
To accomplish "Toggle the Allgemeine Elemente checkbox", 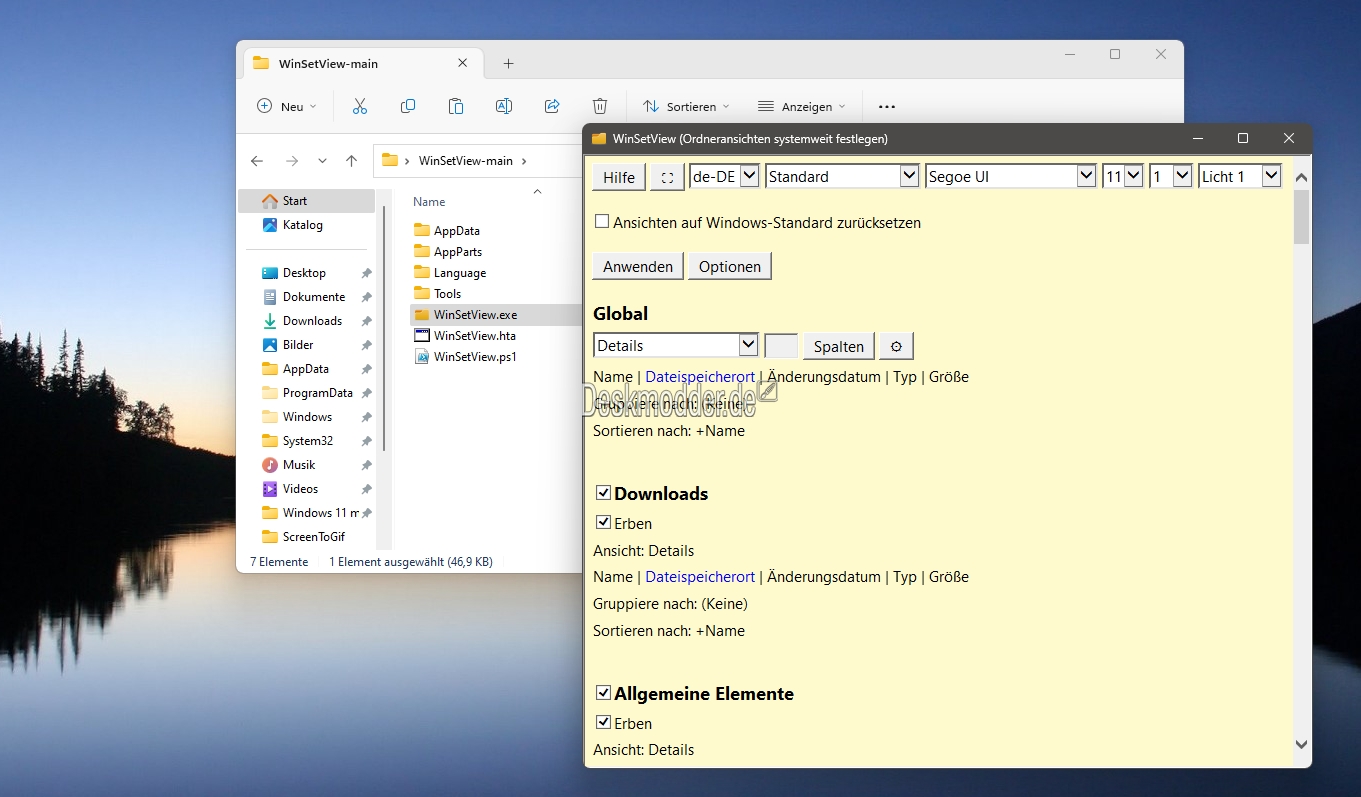I will point(603,692).
